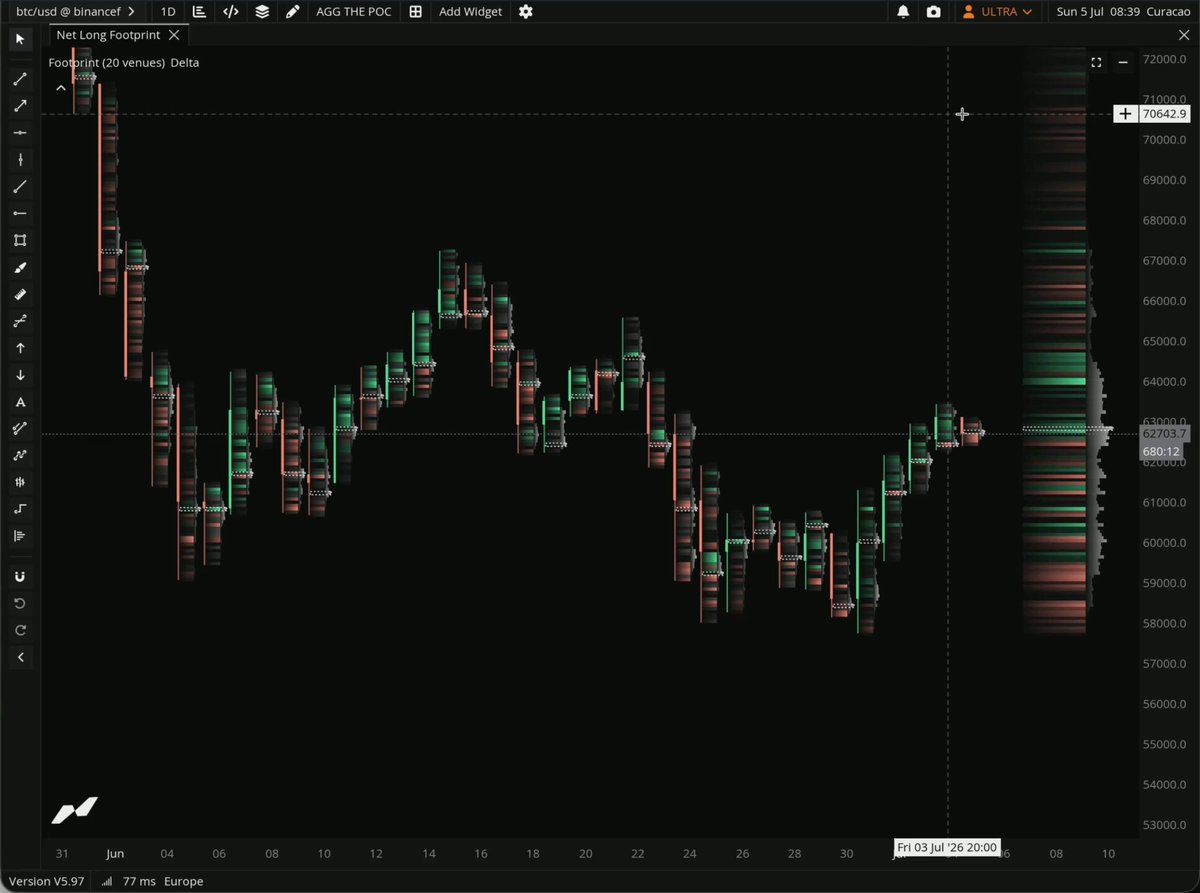The image size is (1200, 893).
Task: Select the cursor pointer tool
Action: [20, 39]
